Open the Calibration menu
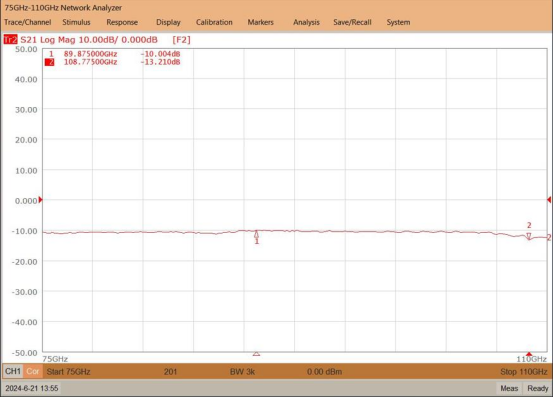This screenshot has width=554, height=397. tap(214, 22)
